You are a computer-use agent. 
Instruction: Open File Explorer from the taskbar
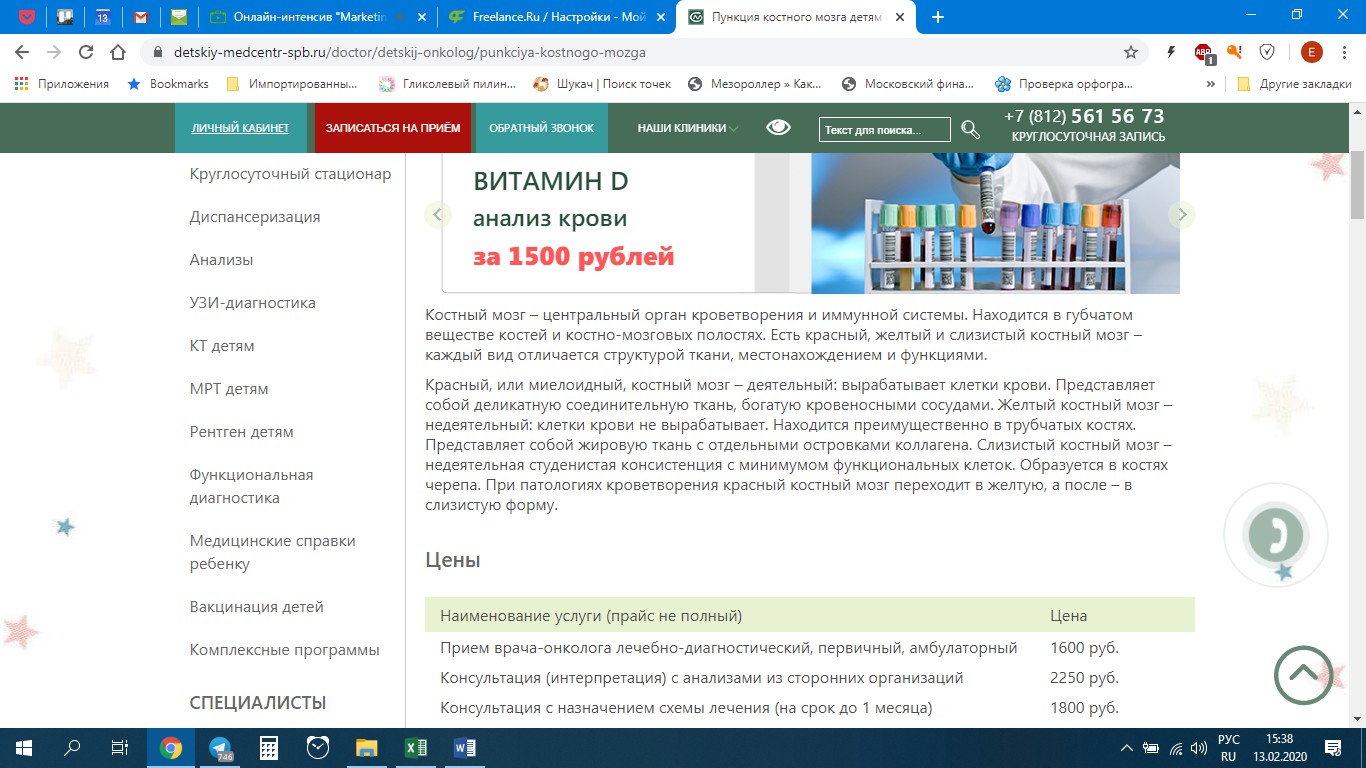click(x=366, y=748)
